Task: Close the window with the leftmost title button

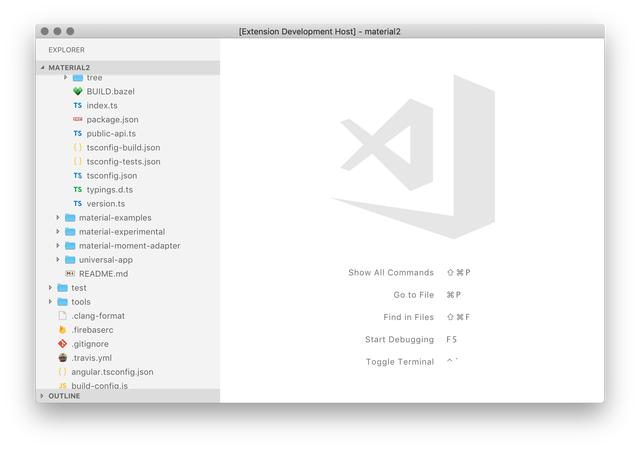Action: tap(45, 31)
